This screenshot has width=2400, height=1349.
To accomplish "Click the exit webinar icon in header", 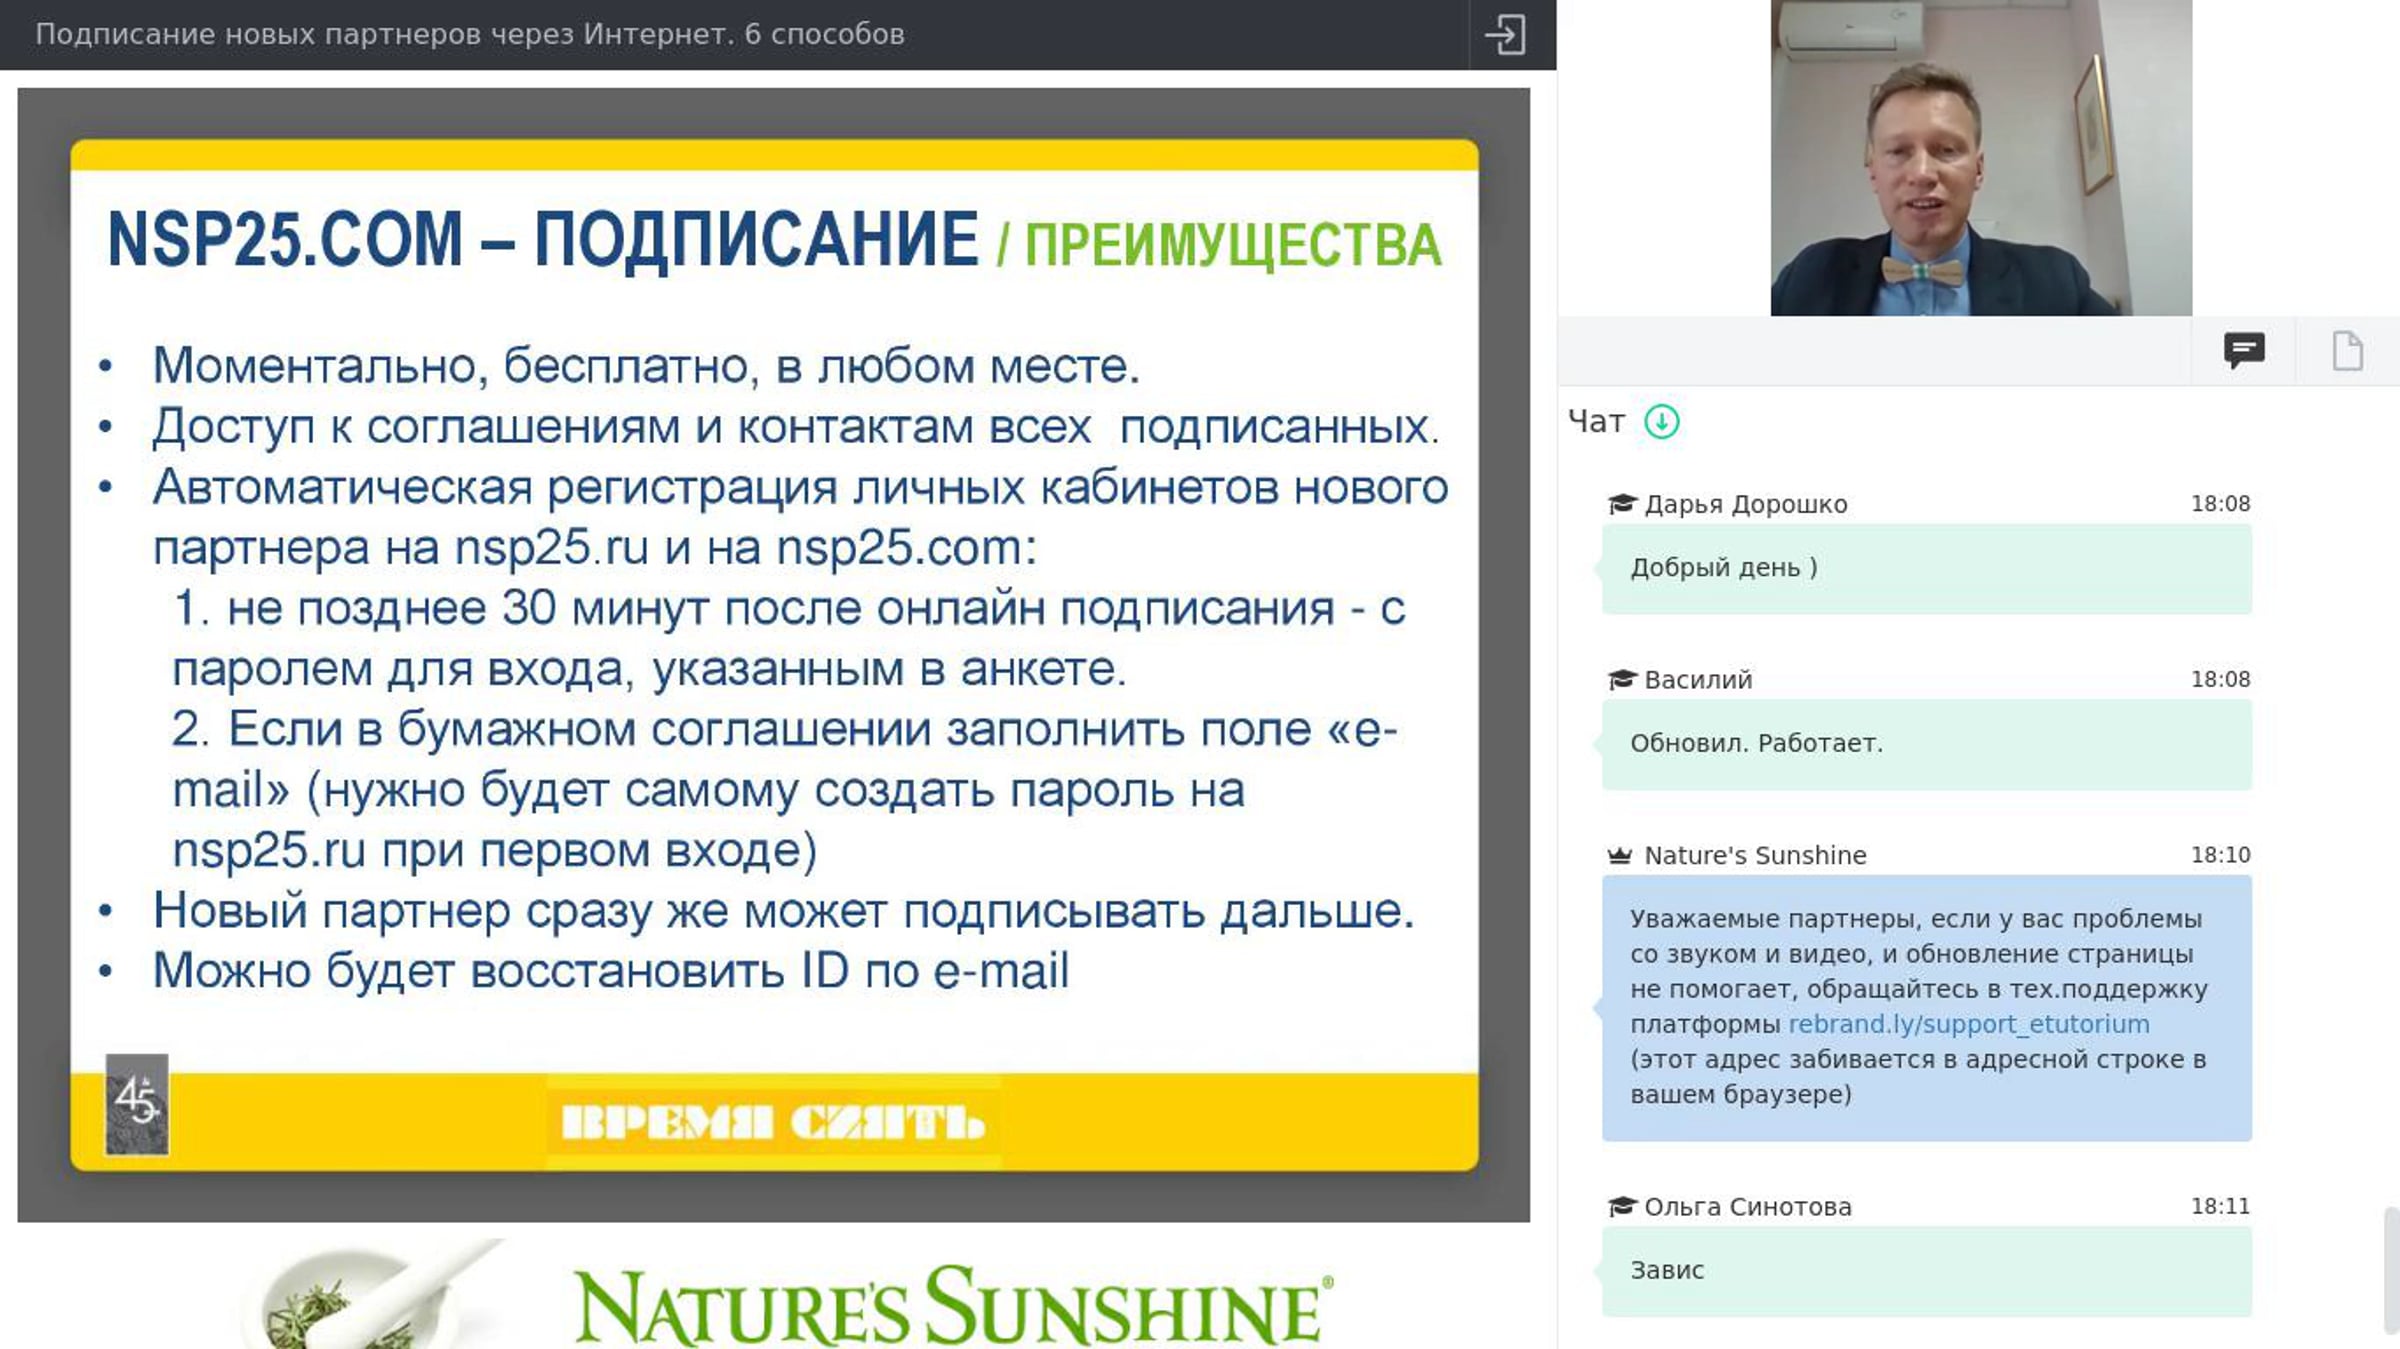I will [x=1505, y=35].
